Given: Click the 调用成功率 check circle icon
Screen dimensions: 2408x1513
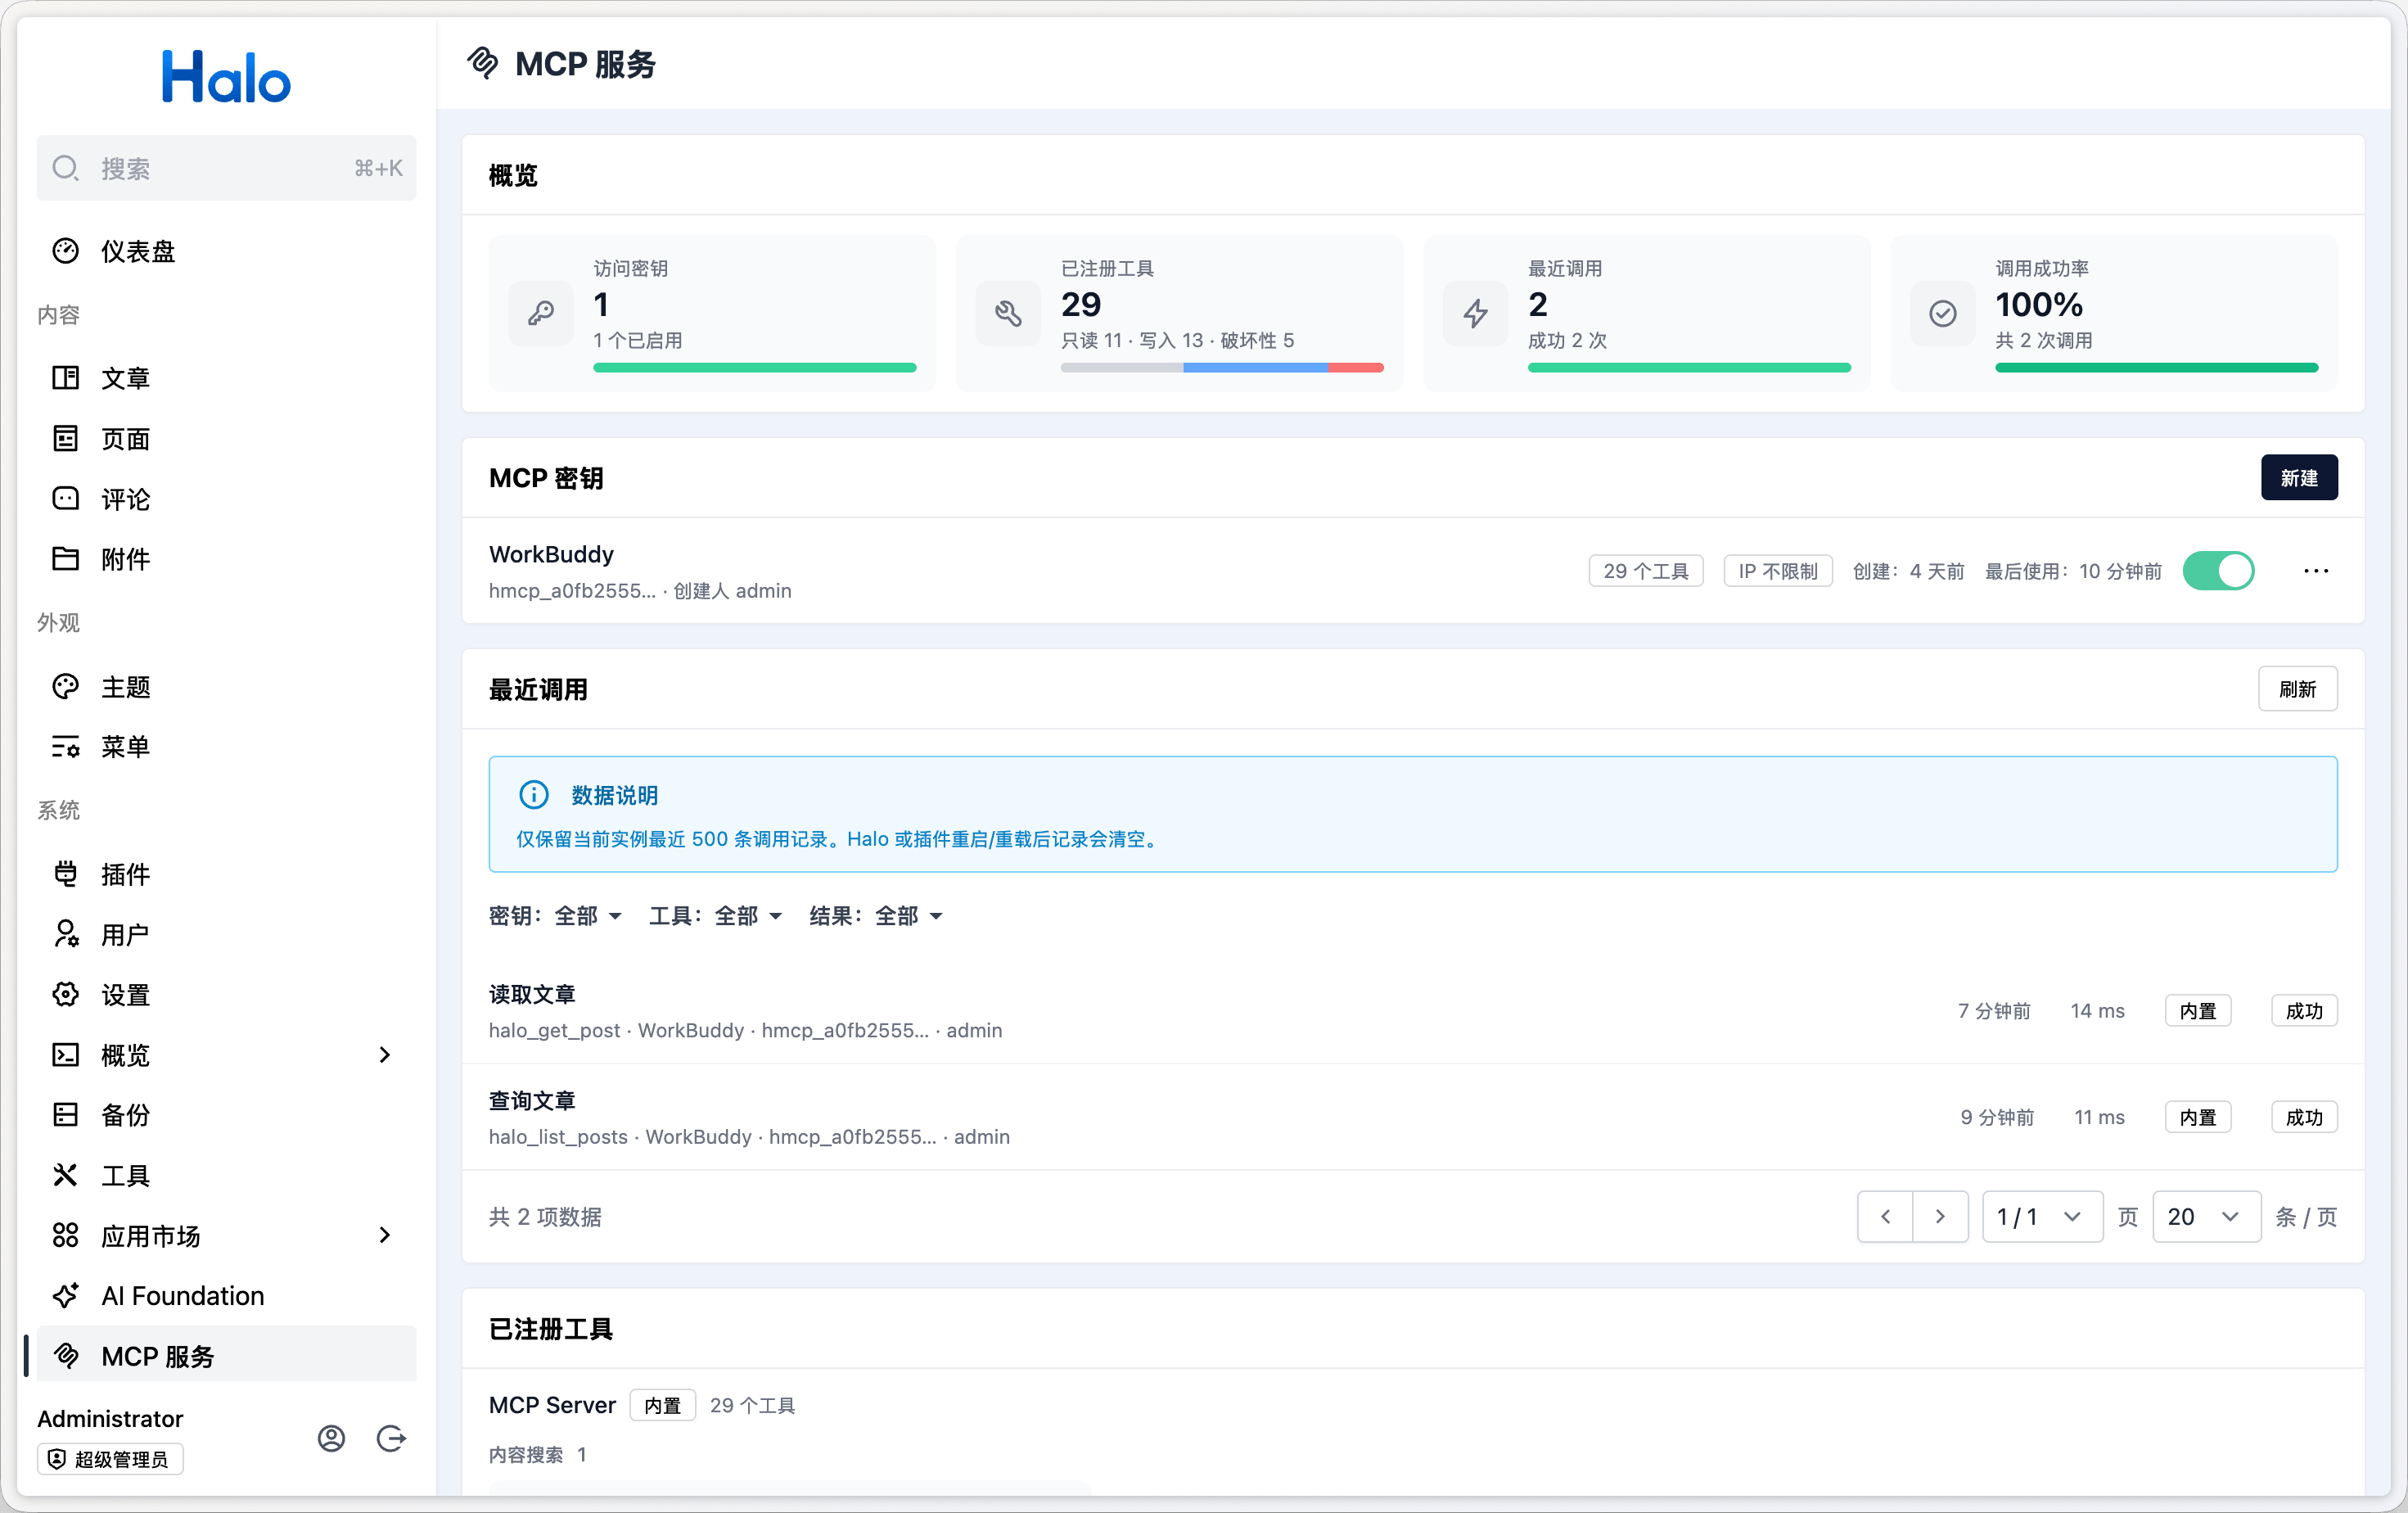Looking at the screenshot, I should click(1942, 313).
